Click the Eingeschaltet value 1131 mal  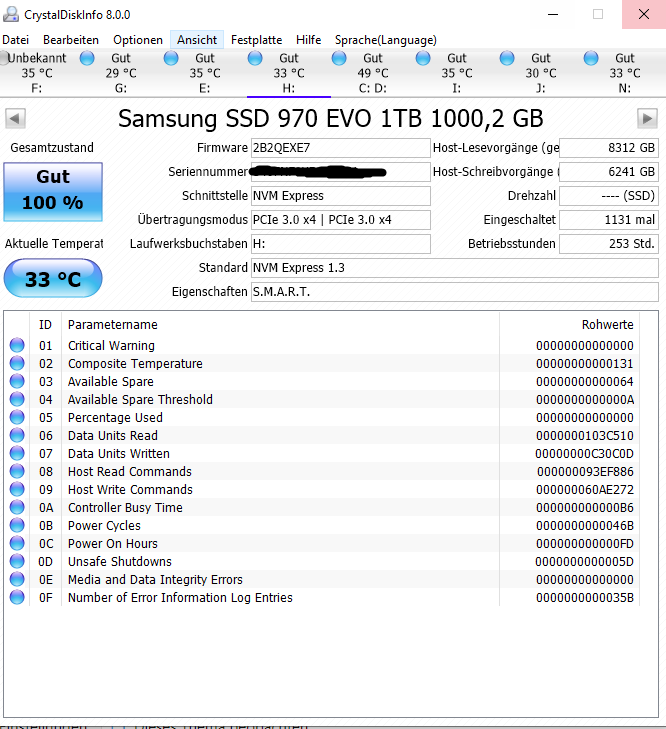[x=609, y=220]
